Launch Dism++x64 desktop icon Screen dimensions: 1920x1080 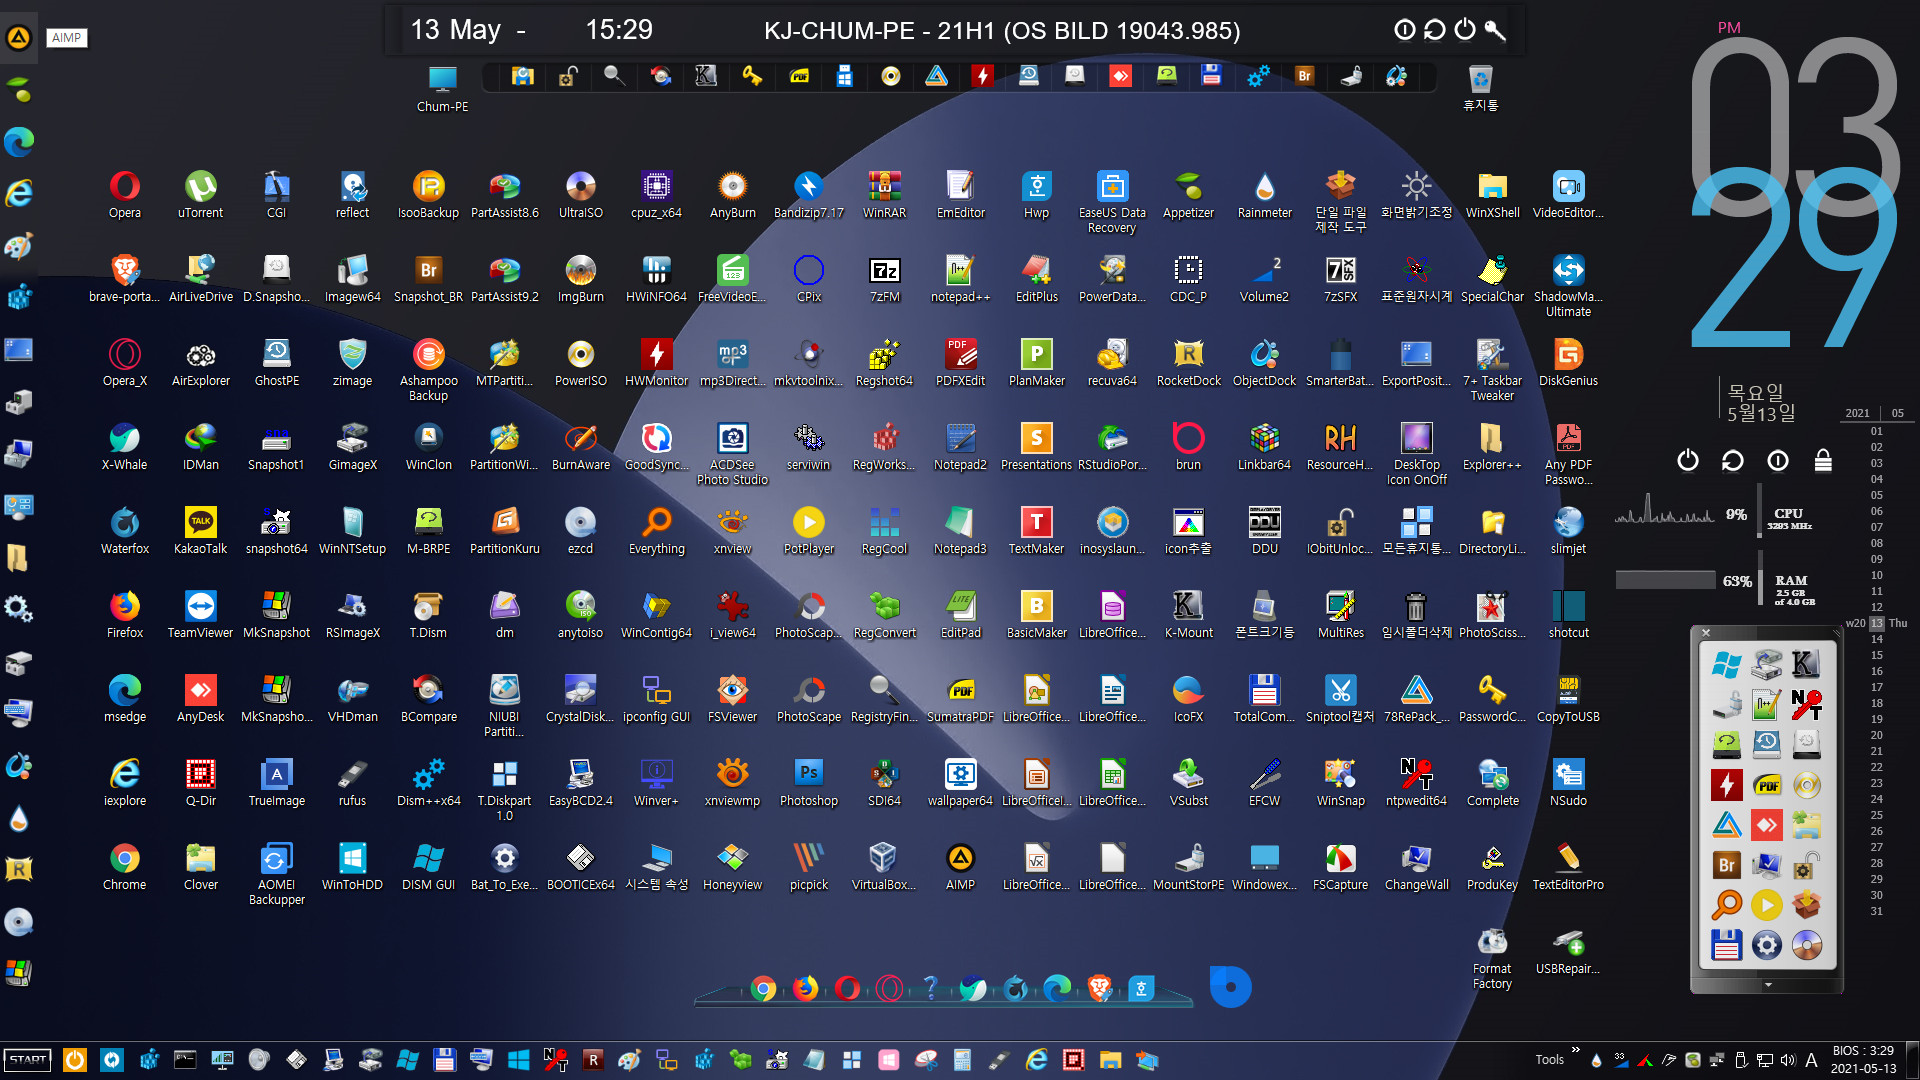click(x=429, y=782)
